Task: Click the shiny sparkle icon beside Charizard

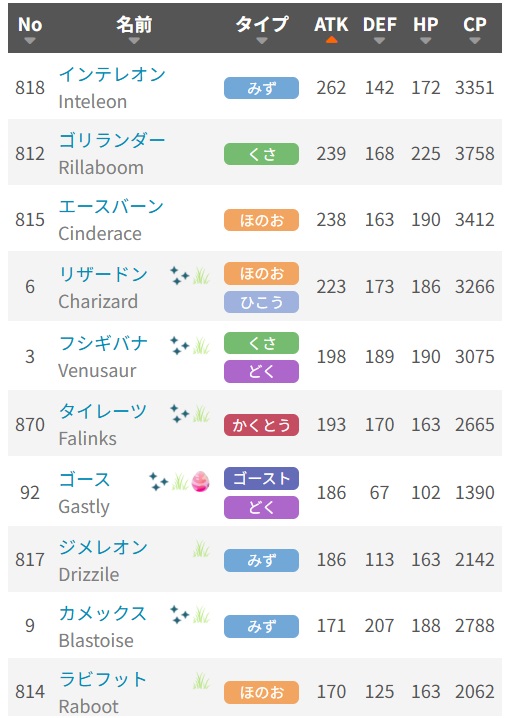Action: pos(180,276)
